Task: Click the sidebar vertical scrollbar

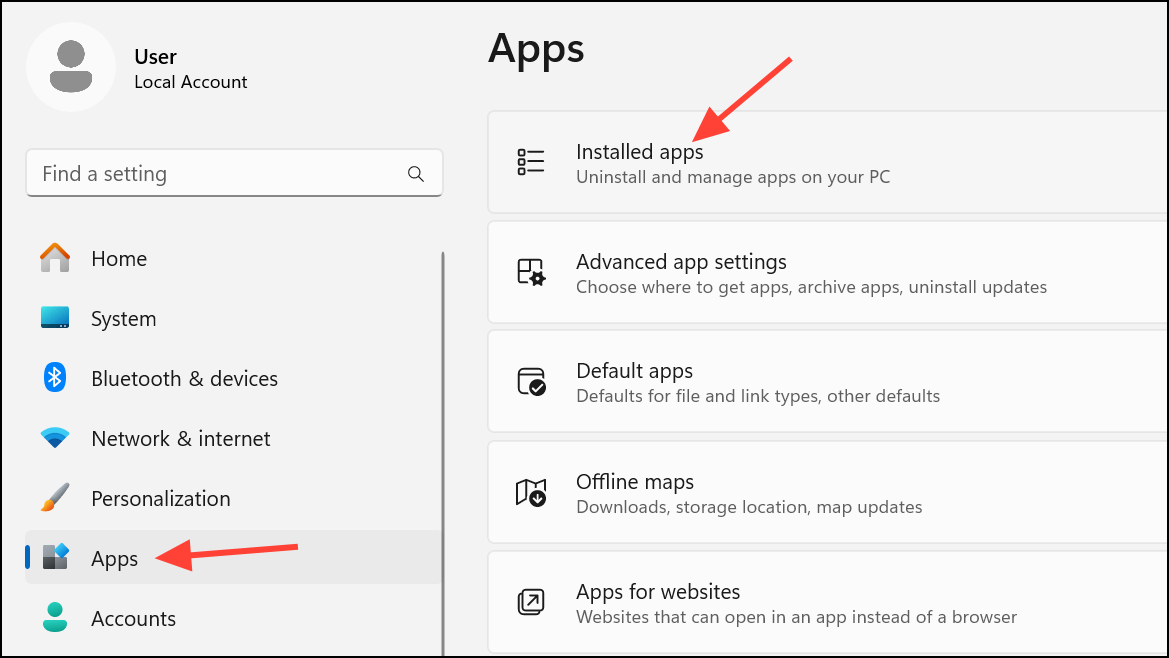Action: [443, 453]
